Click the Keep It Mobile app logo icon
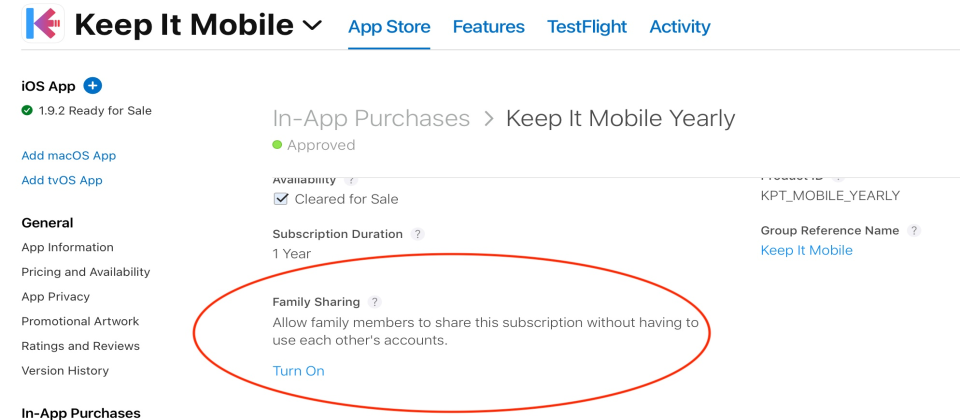 click(43, 23)
